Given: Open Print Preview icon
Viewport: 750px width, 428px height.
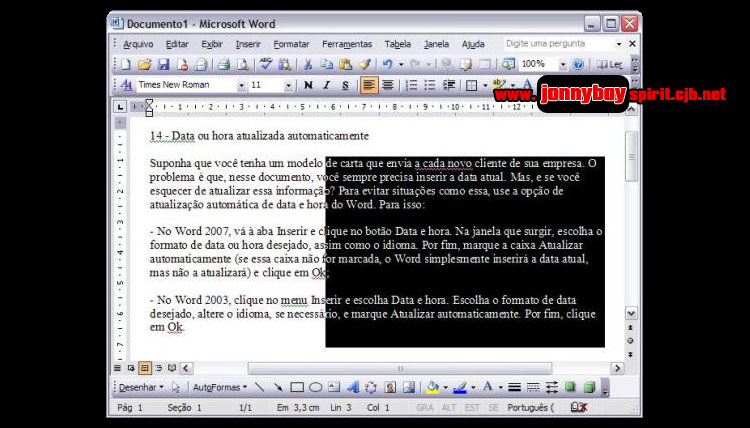Looking at the screenshot, I should [x=243, y=64].
